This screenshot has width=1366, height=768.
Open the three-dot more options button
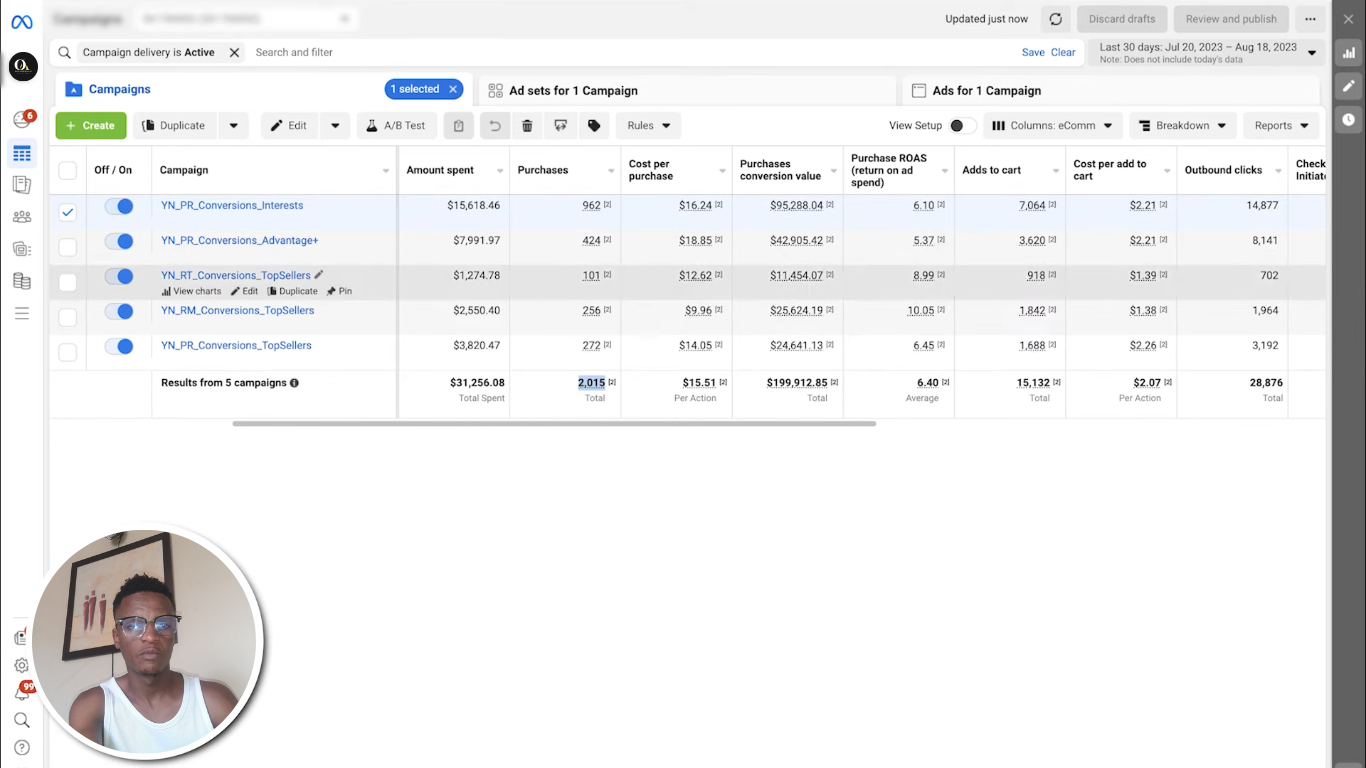point(1310,19)
